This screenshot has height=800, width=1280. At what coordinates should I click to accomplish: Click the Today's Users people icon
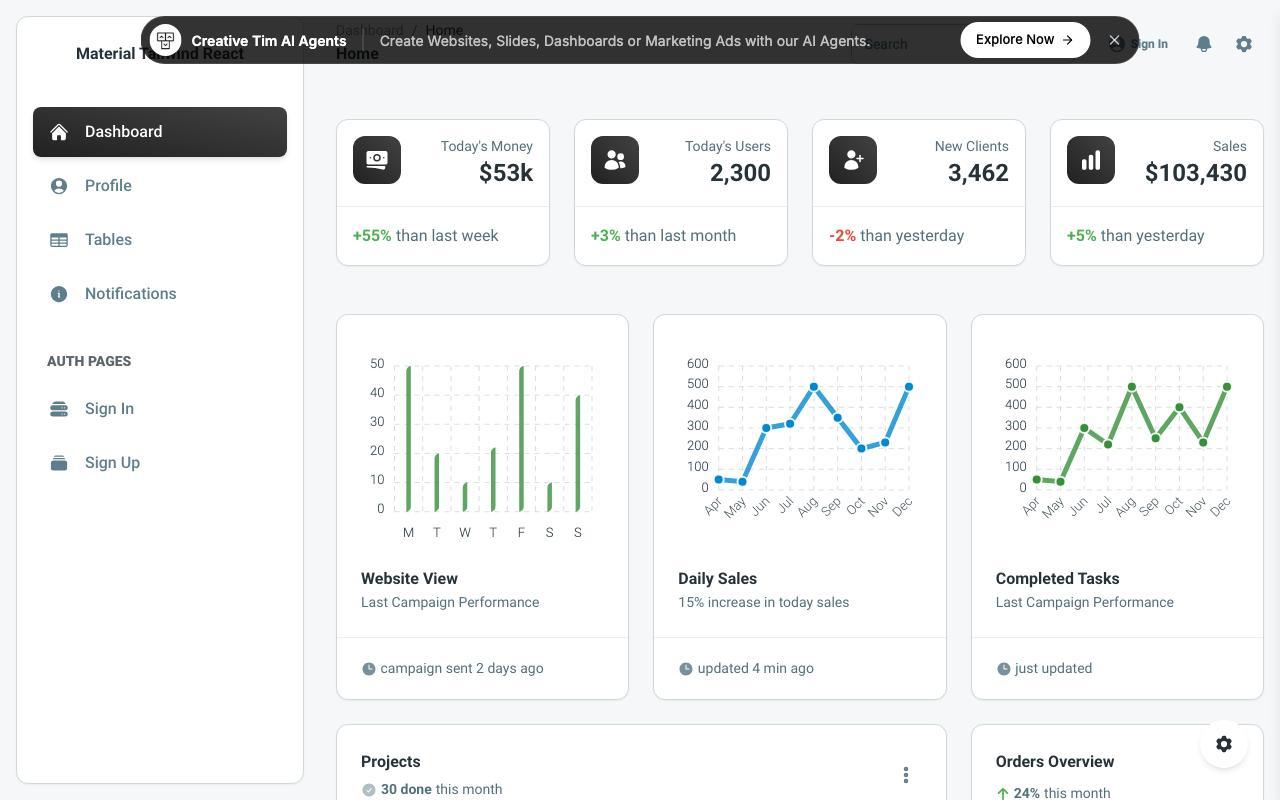[615, 160]
